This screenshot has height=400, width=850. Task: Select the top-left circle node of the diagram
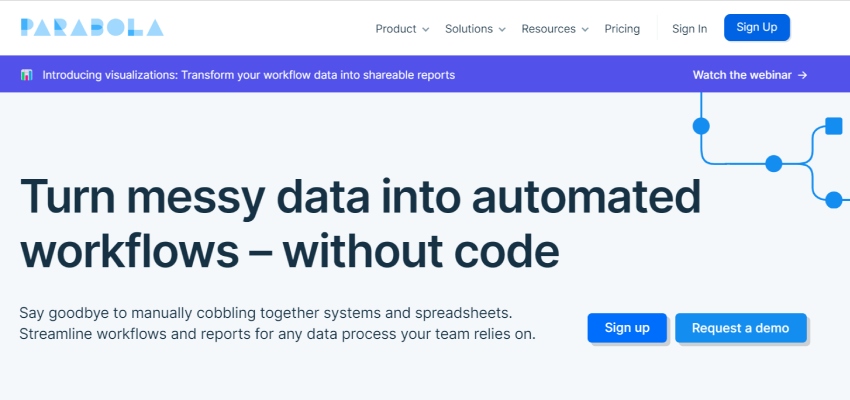(x=701, y=126)
